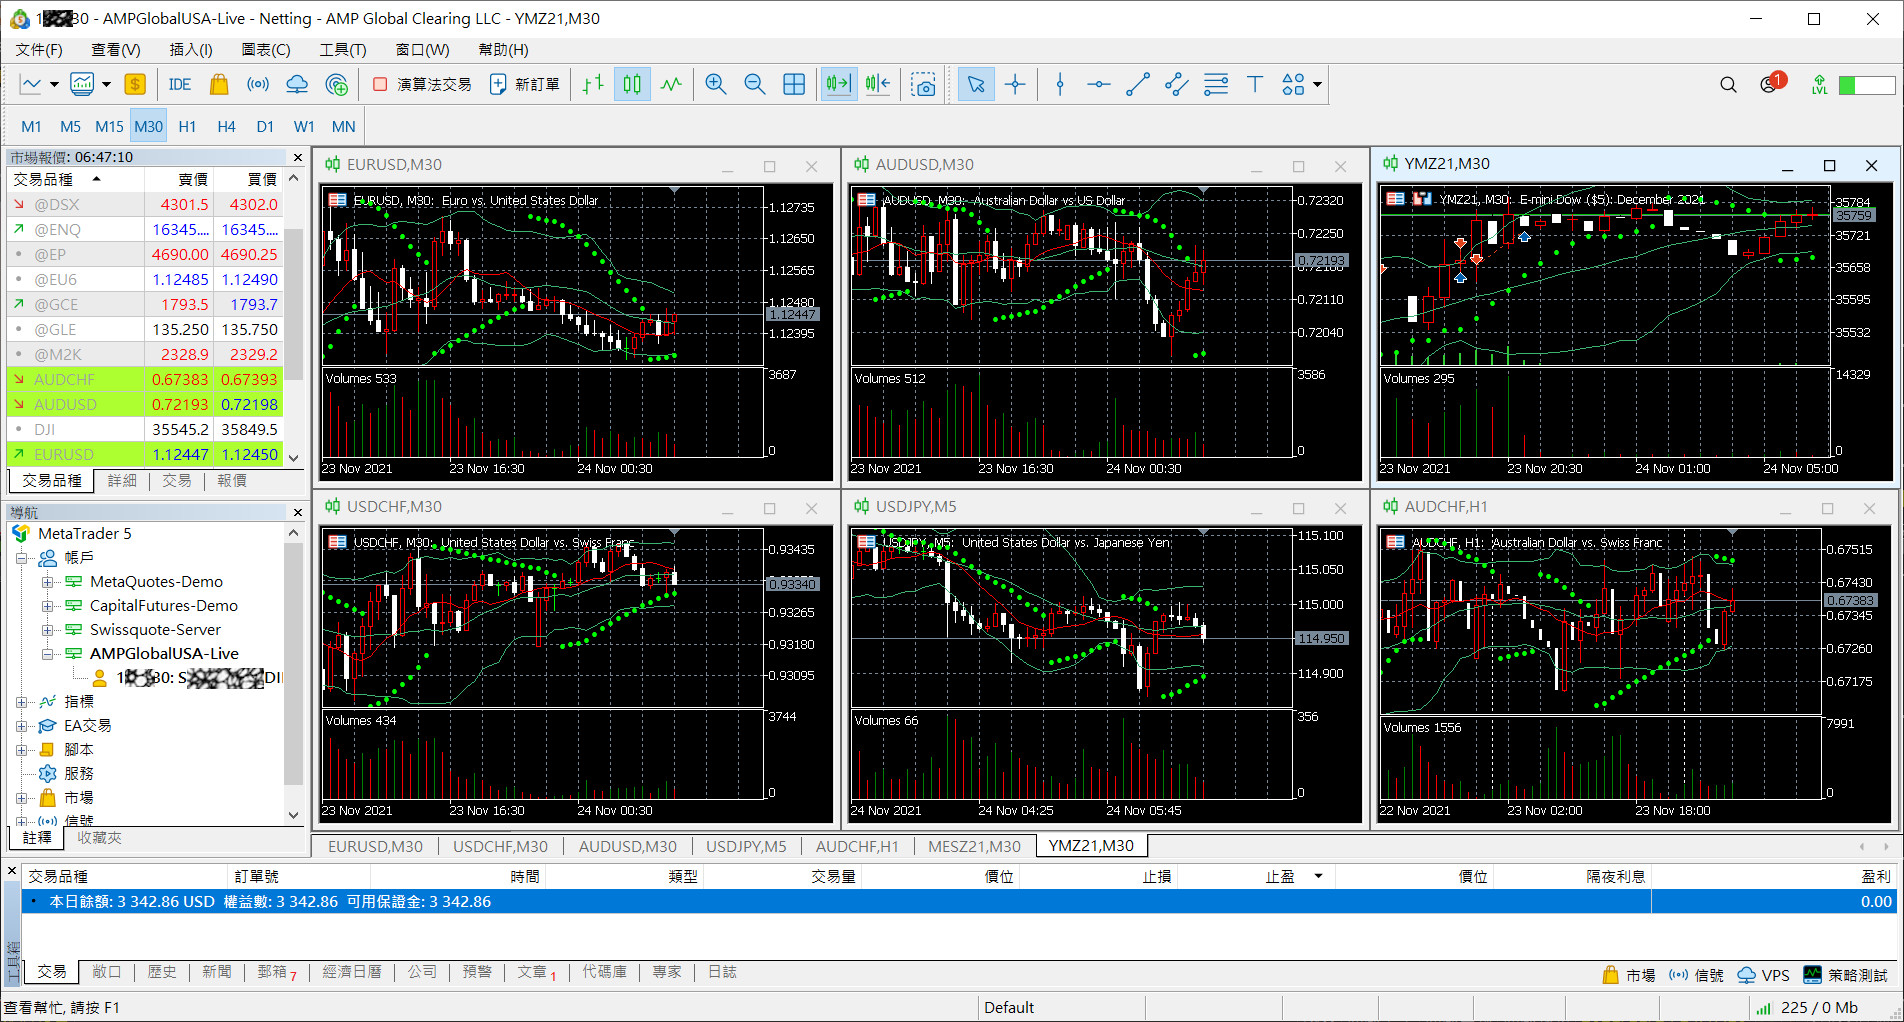Open the Market shopping bag icon in the toolbar
This screenshot has height=1022, width=1904.
coord(219,85)
